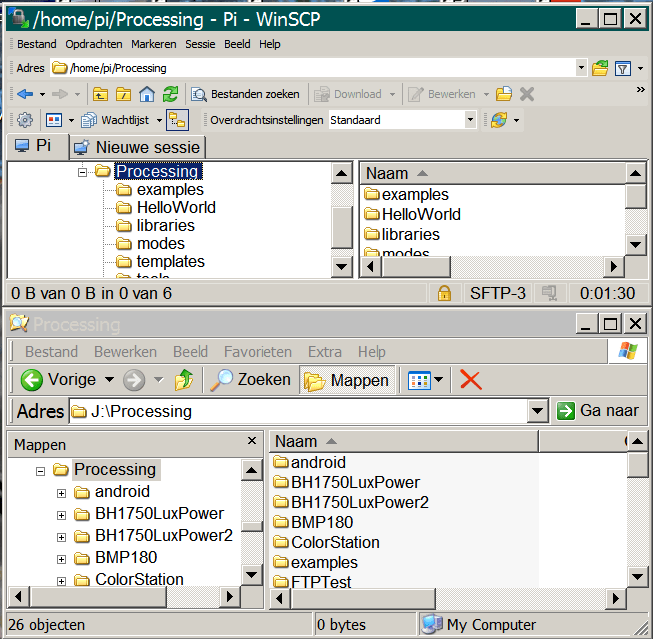The height and width of the screenshot is (639, 653).
Task: Go to parent directory folder icon in WinSCP
Action: click(x=100, y=95)
